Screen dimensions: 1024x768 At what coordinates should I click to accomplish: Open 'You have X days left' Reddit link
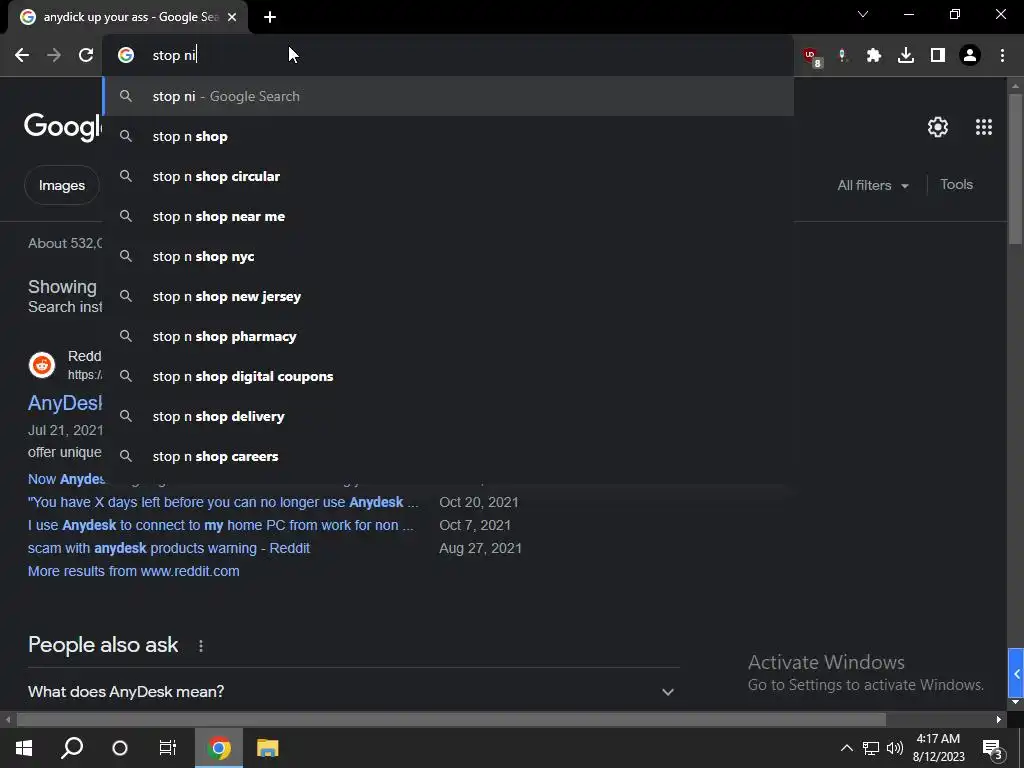223,502
